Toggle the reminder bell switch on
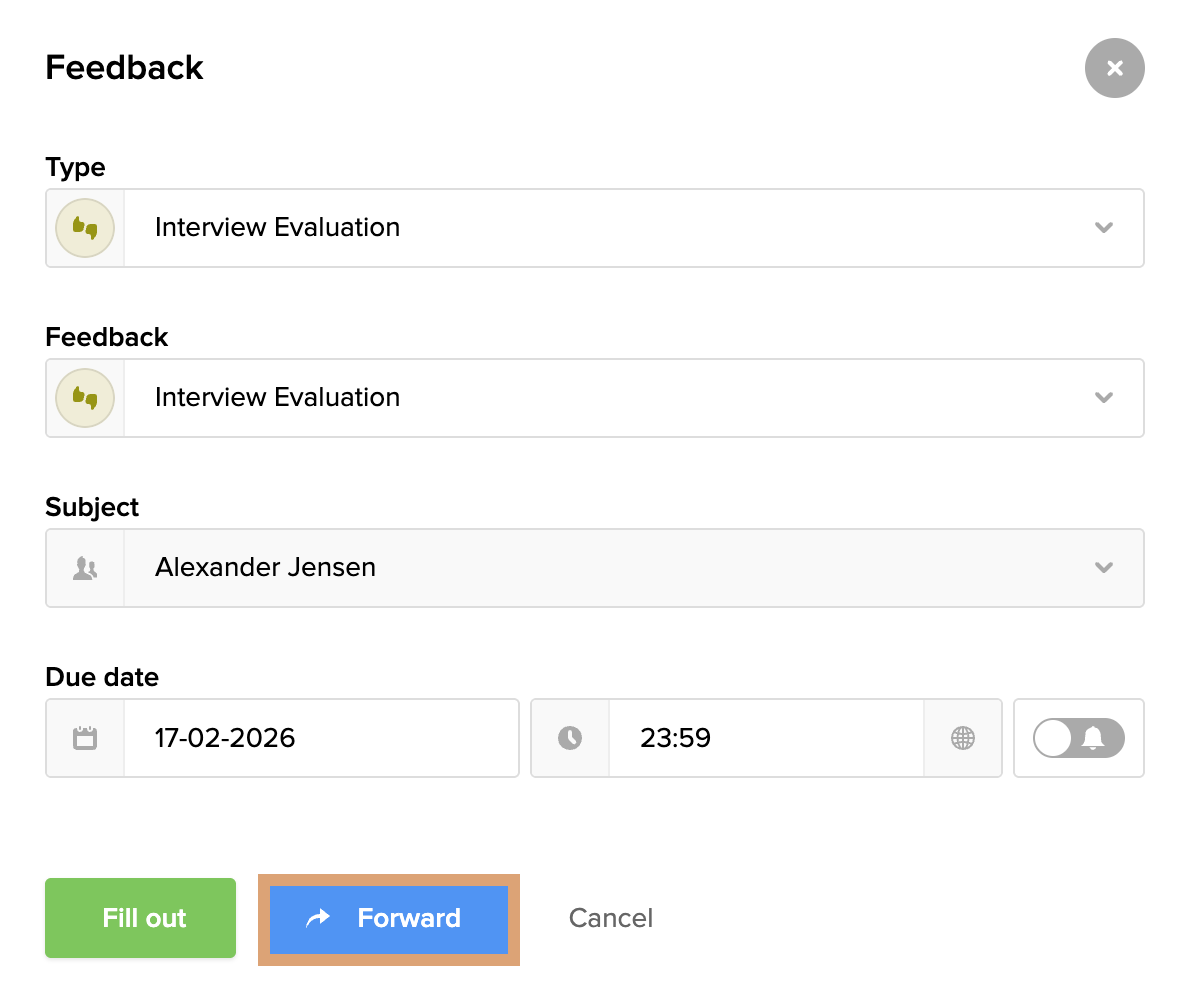 1078,738
